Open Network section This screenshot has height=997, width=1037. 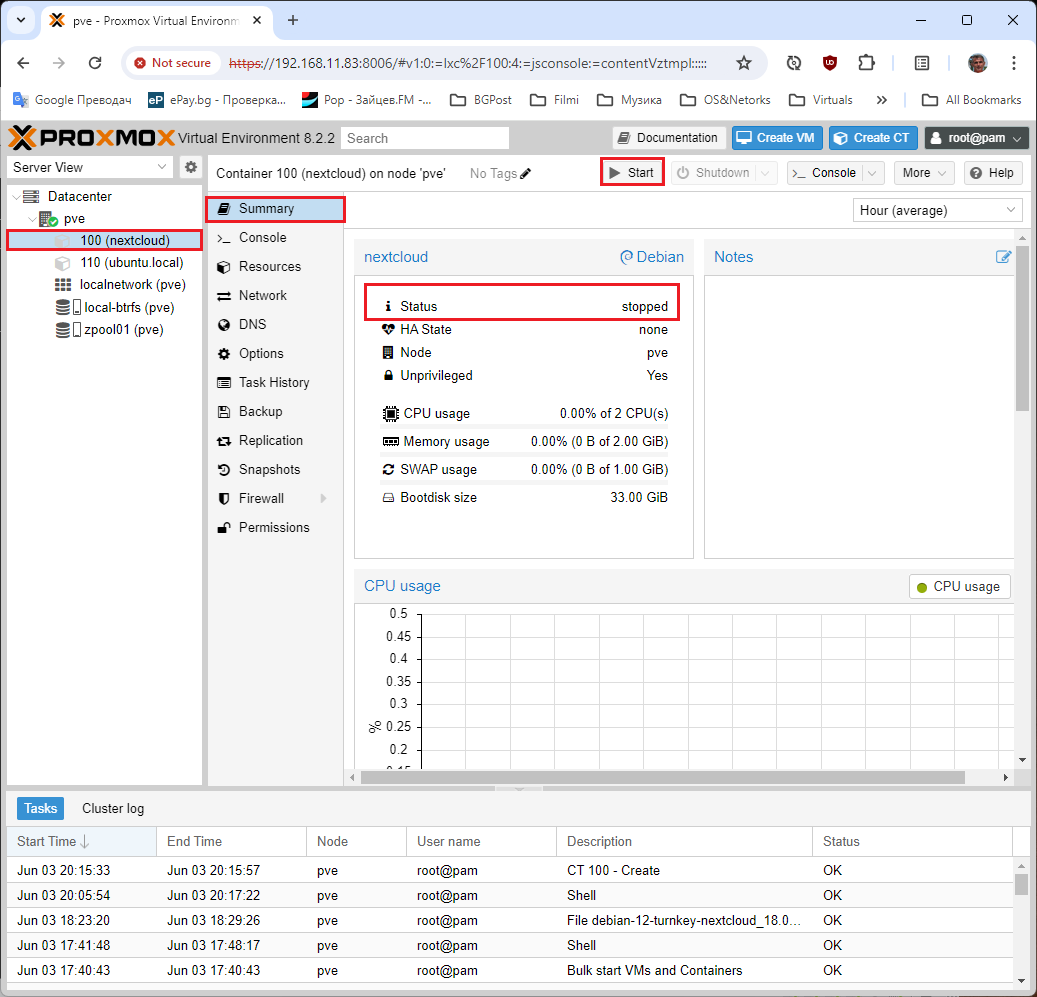click(x=275, y=296)
